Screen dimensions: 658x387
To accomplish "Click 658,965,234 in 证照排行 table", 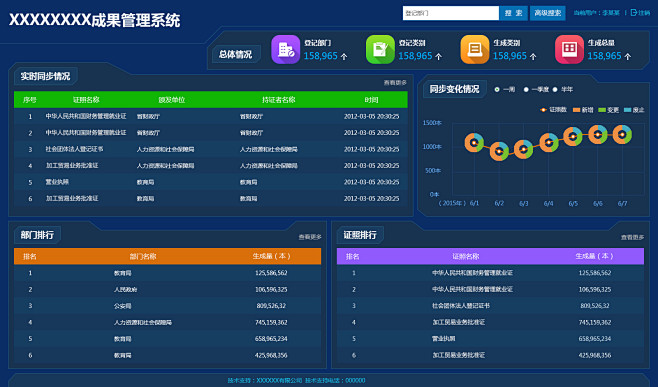I will [x=595, y=339].
